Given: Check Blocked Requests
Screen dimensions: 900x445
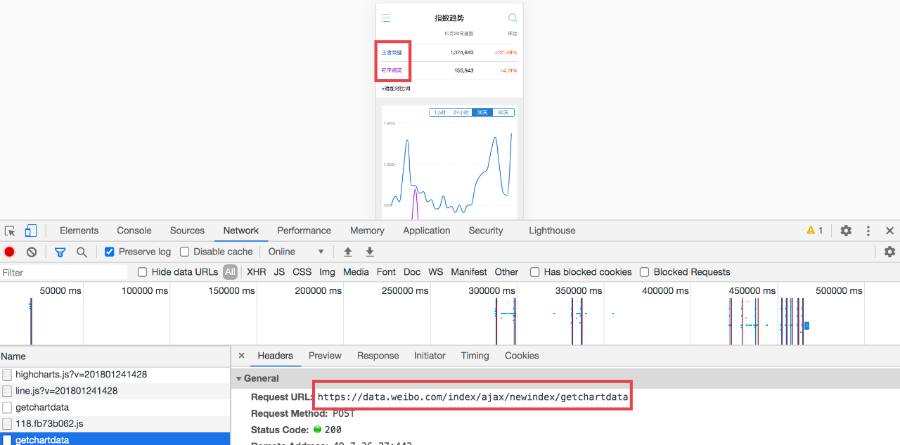Looking at the screenshot, I should [645, 272].
